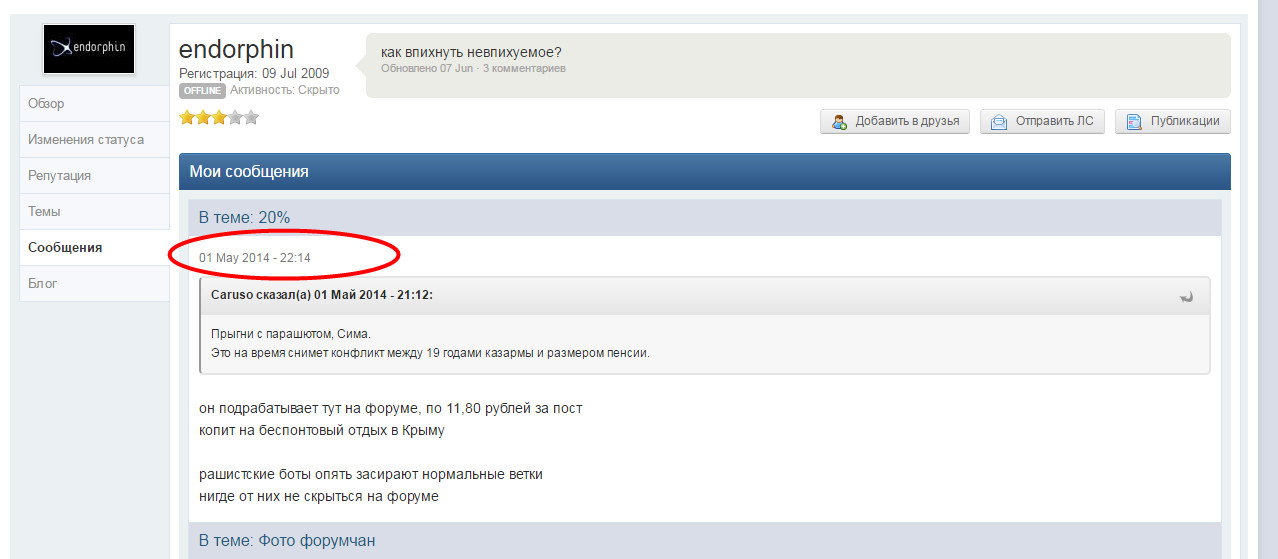The height and width of the screenshot is (559, 1278).
Task: Click Добавить в друзья button
Action: [x=895, y=121]
